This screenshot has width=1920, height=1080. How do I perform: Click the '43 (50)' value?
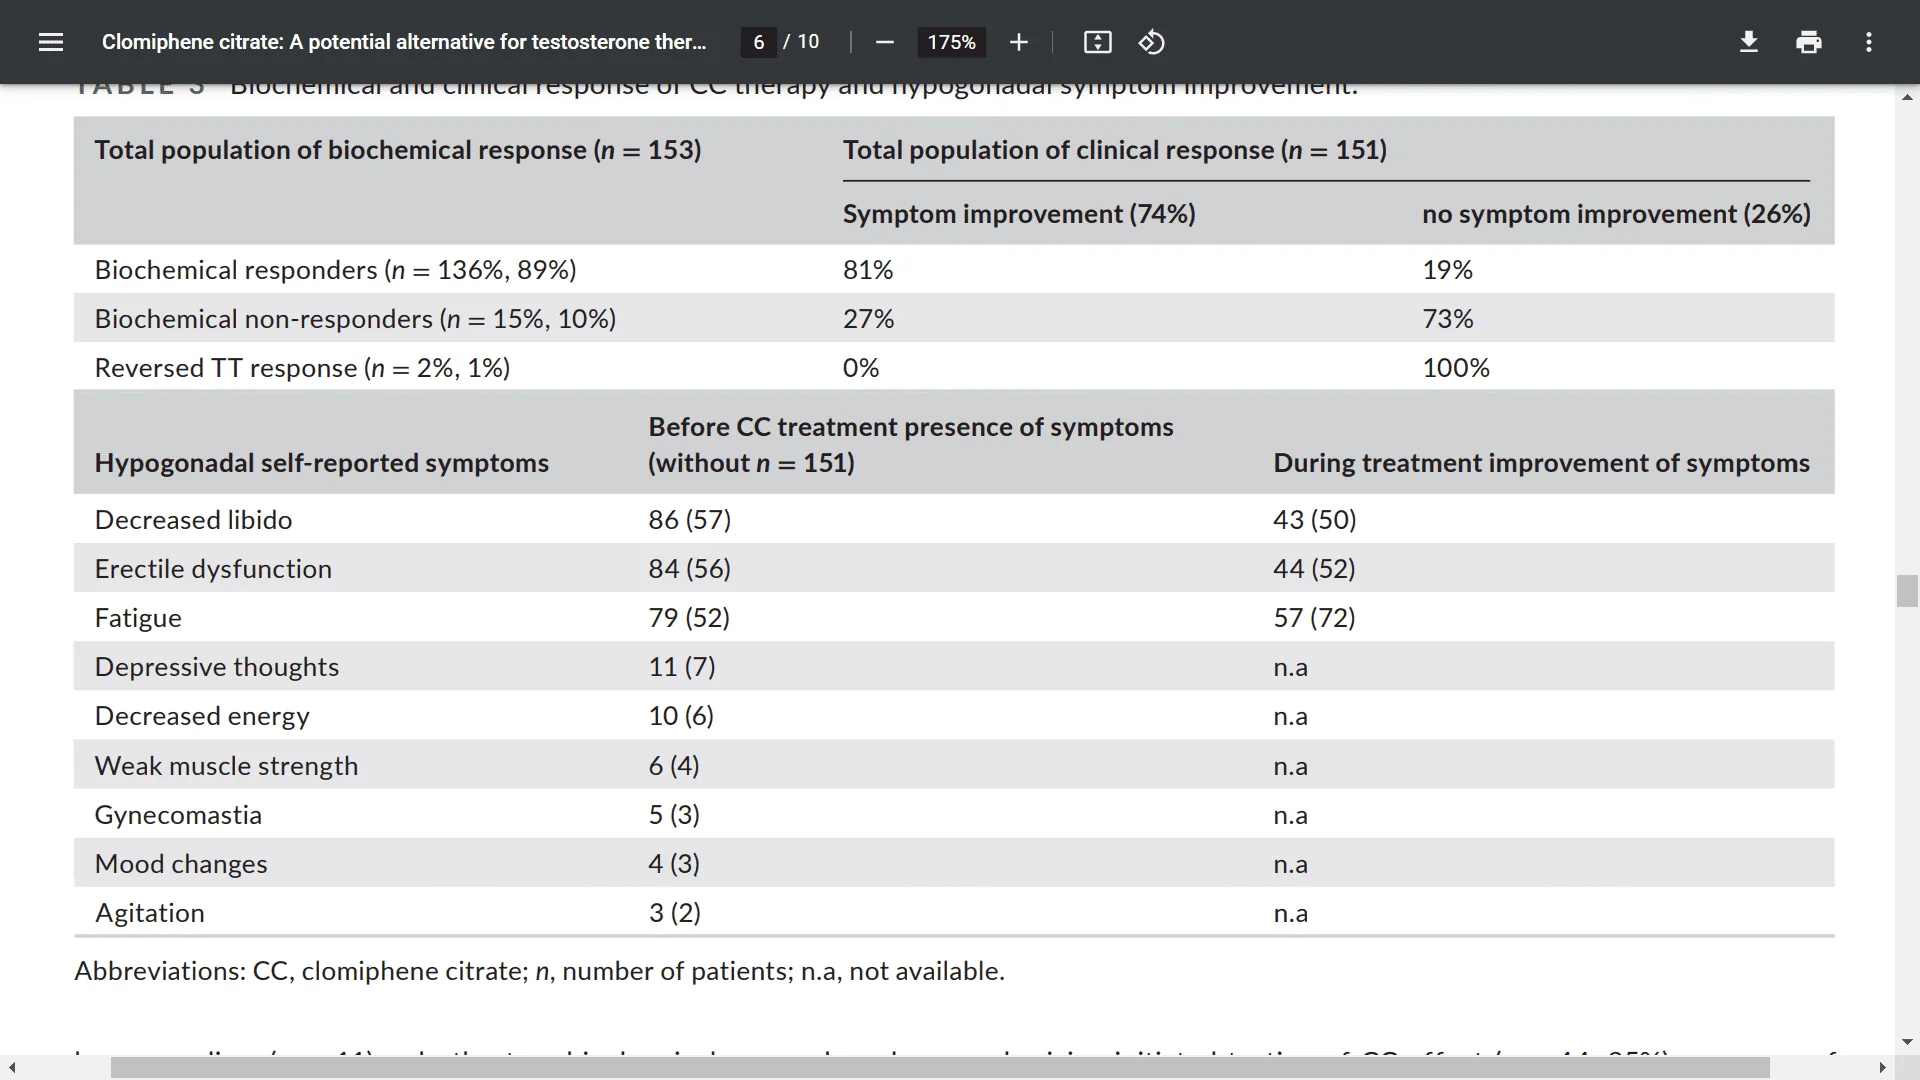click(1315, 520)
